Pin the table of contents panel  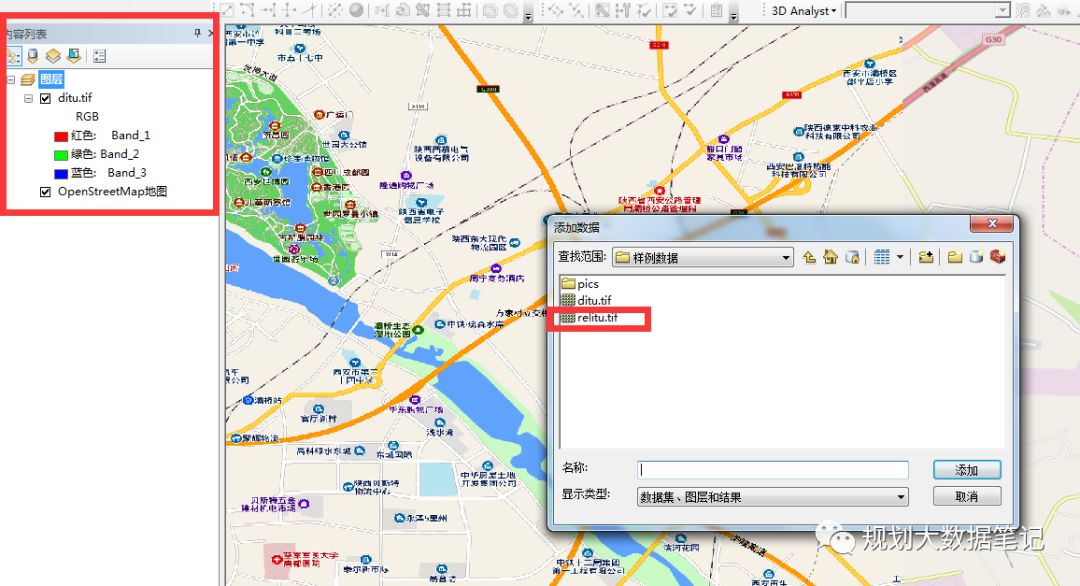coord(197,33)
